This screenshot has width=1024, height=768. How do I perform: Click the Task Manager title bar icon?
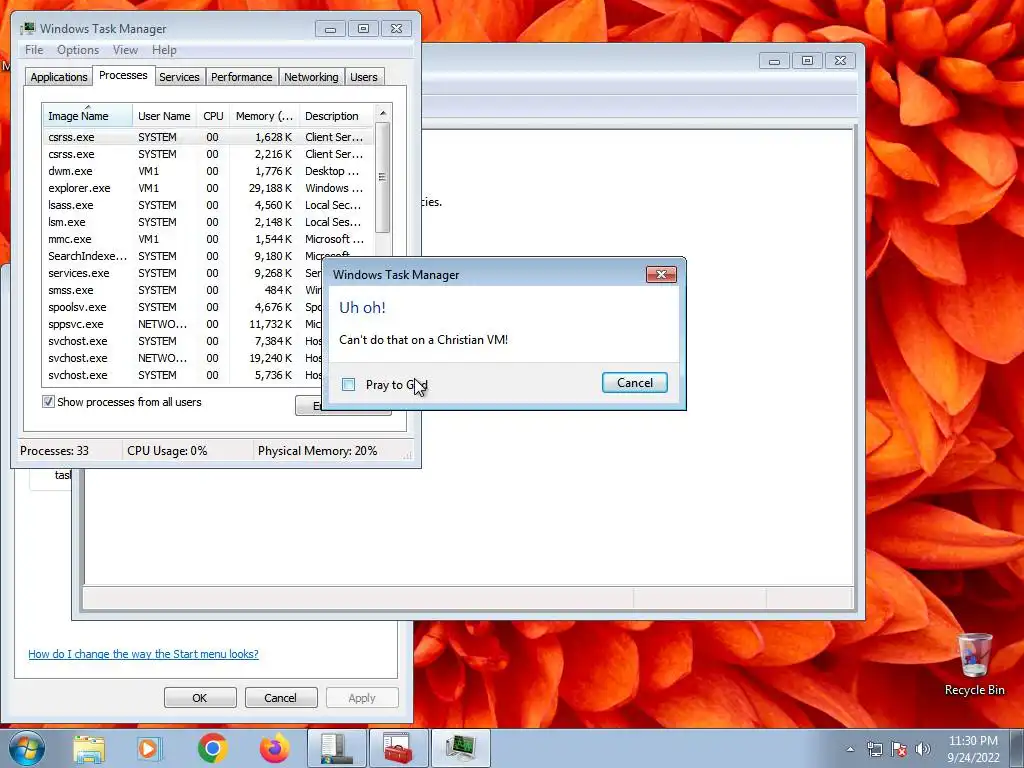click(27, 28)
